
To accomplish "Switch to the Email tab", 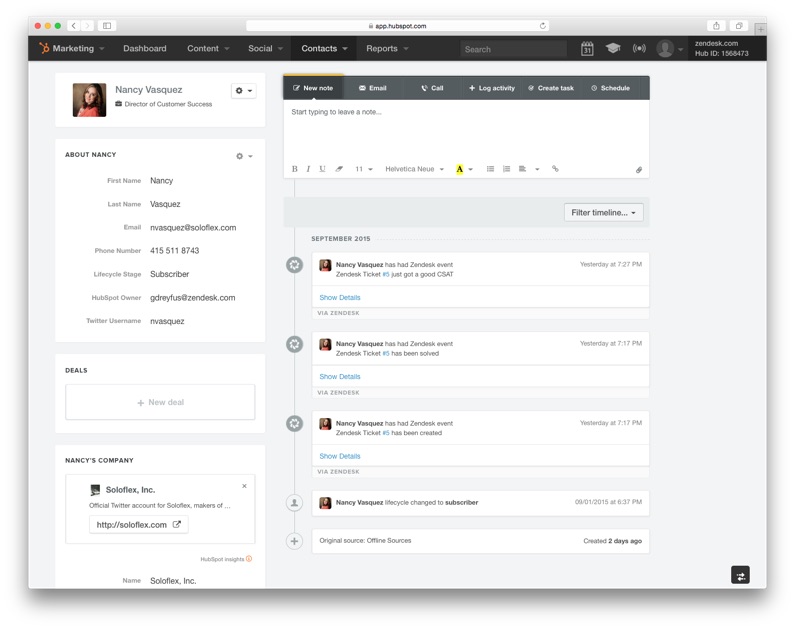I will pos(373,88).
